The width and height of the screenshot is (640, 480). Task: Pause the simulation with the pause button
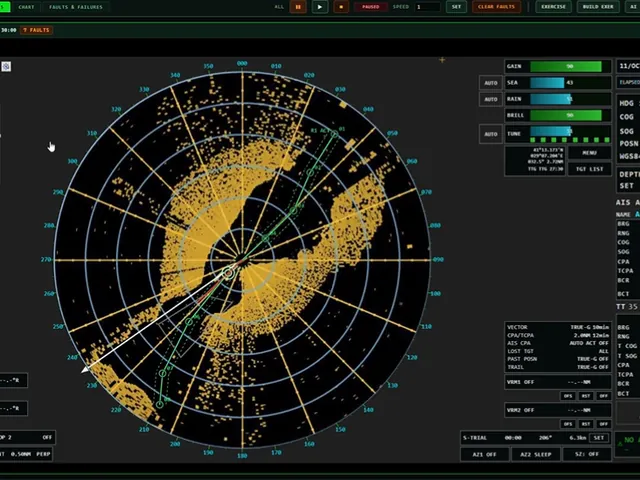(x=298, y=7)
